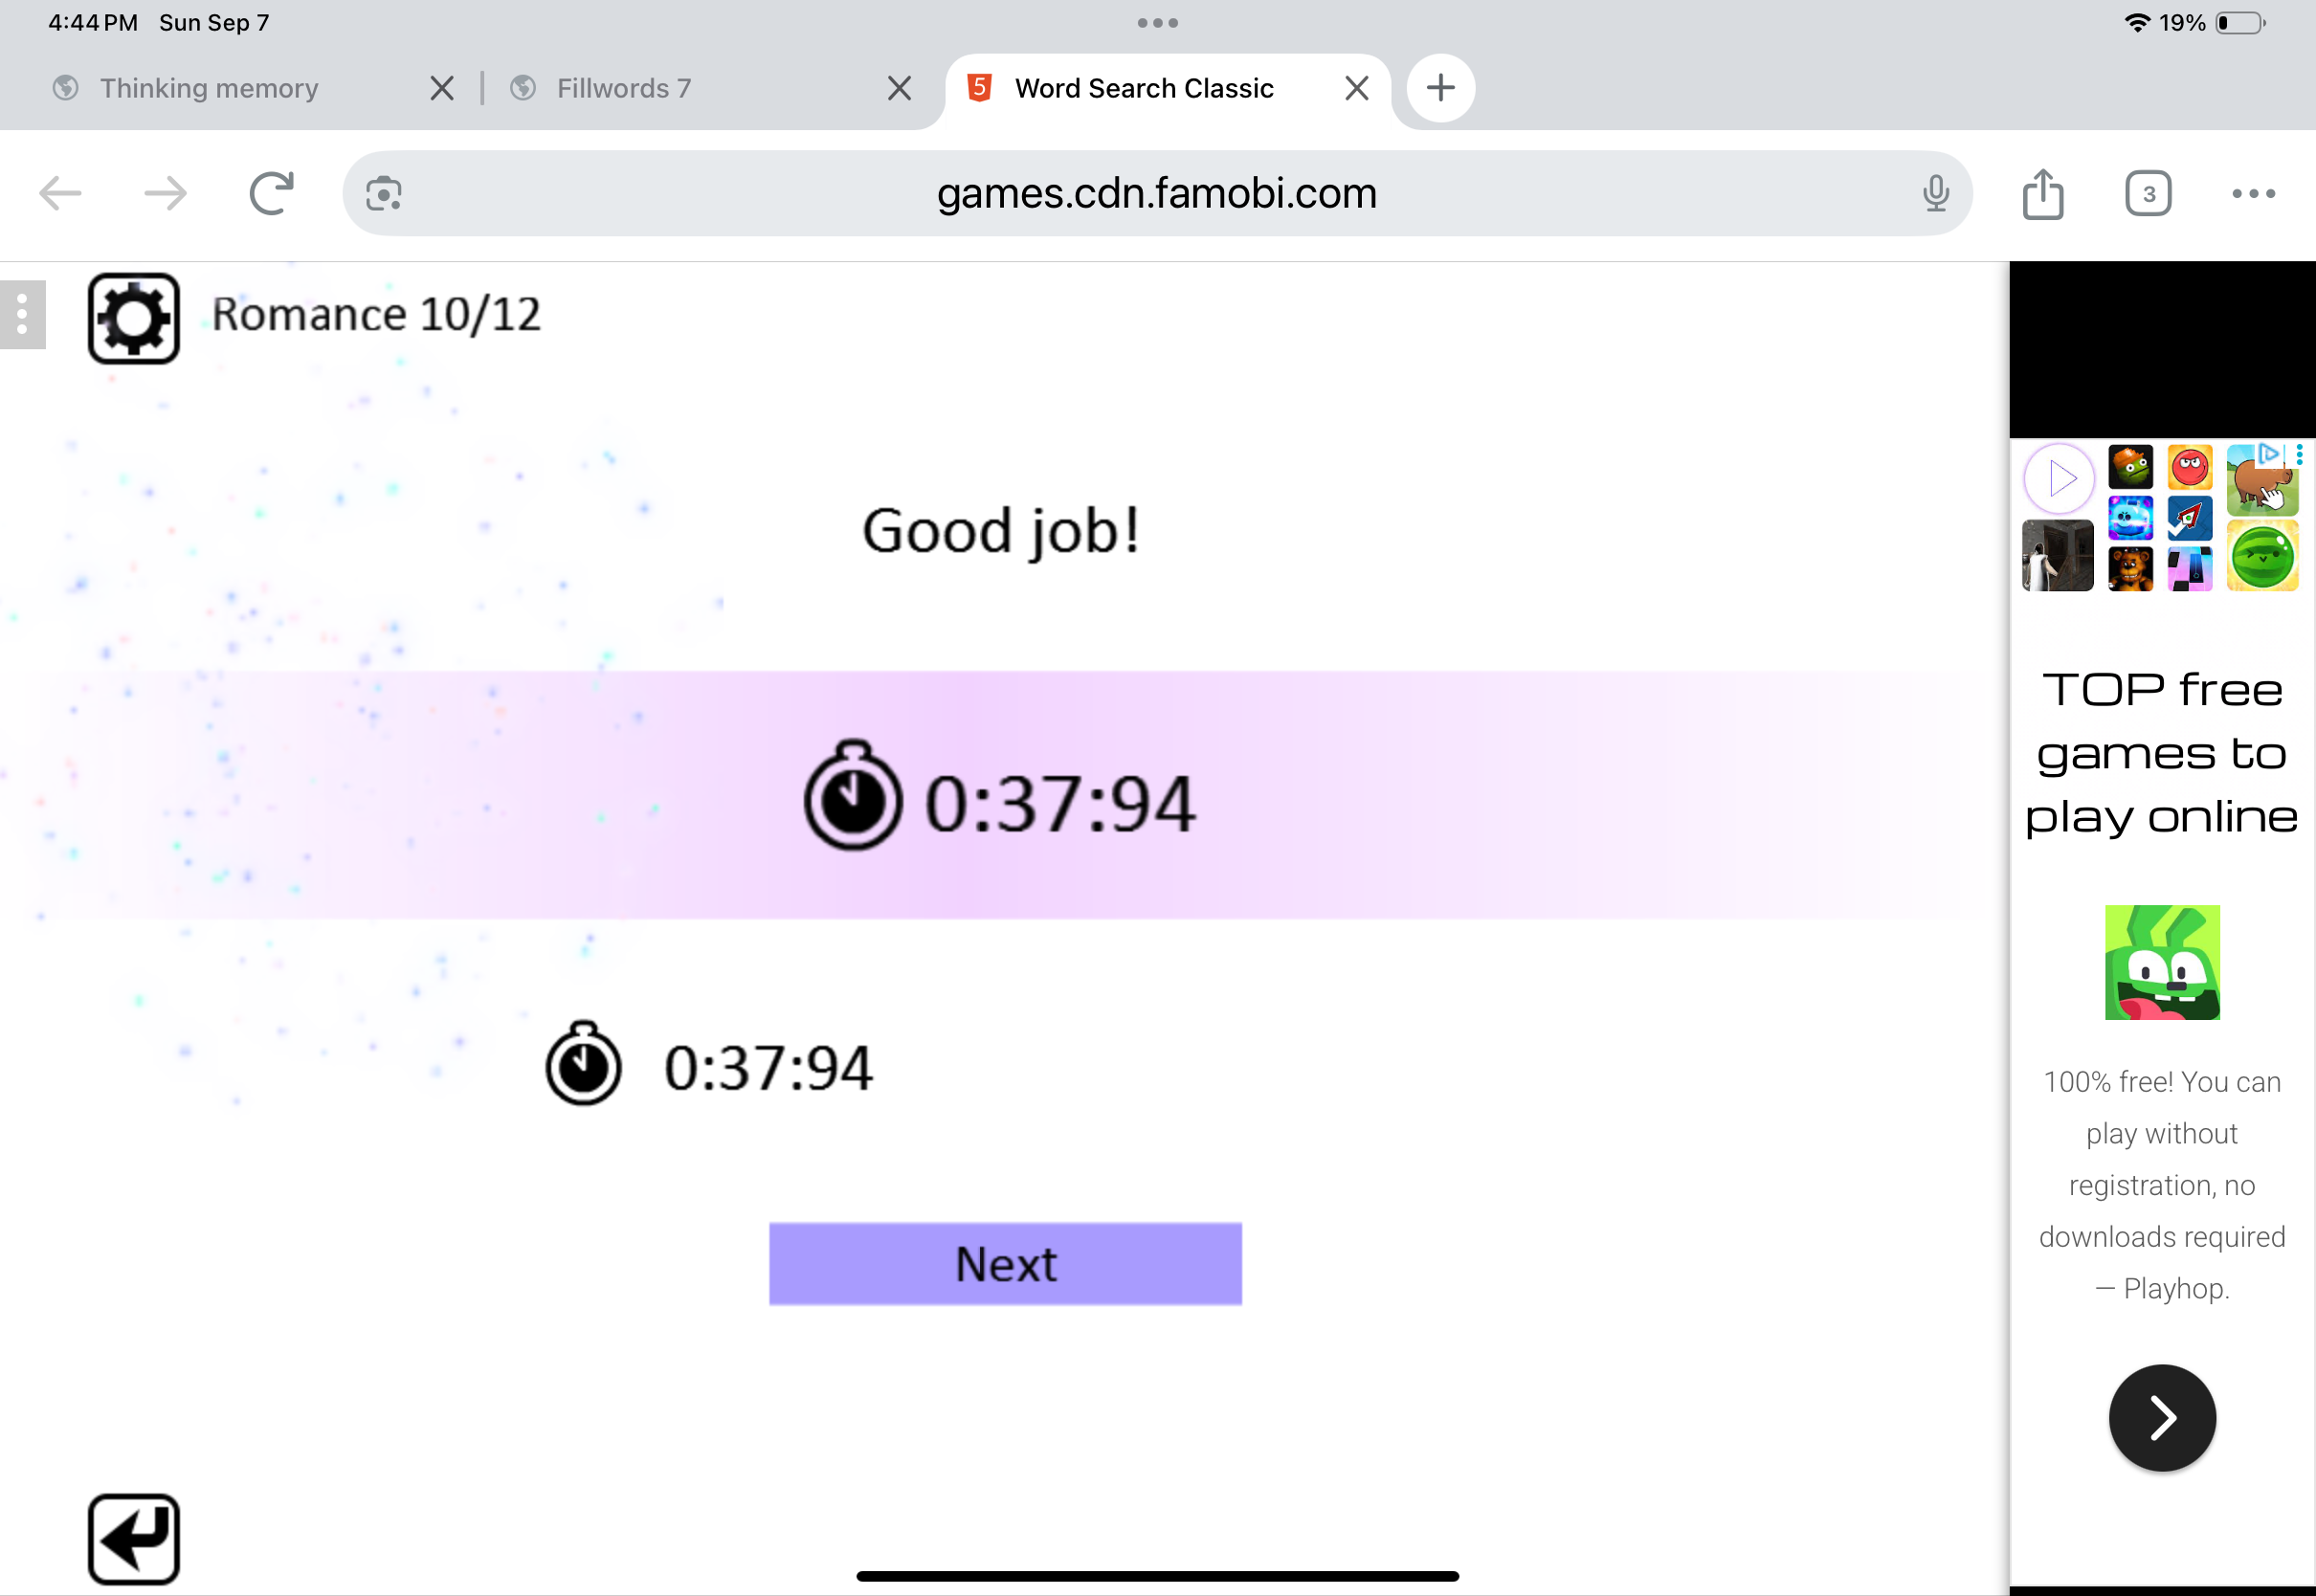Viewport: 2316px width, 1596px height.
Task: Click the ad play circle icon
Action: 2059,478
